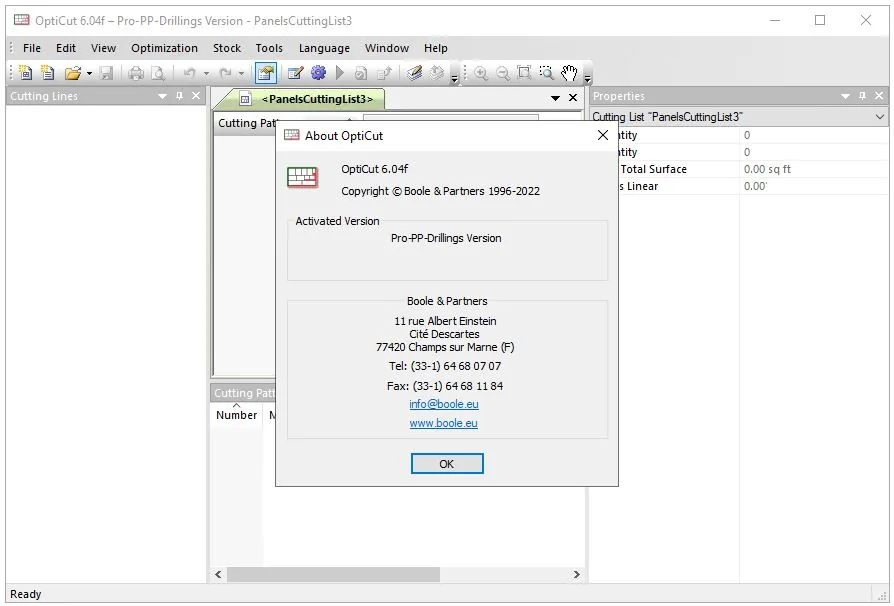894x606 pixels.
Task: Click the blue gear optimization settings icon
Action: (x=318, y=73)
